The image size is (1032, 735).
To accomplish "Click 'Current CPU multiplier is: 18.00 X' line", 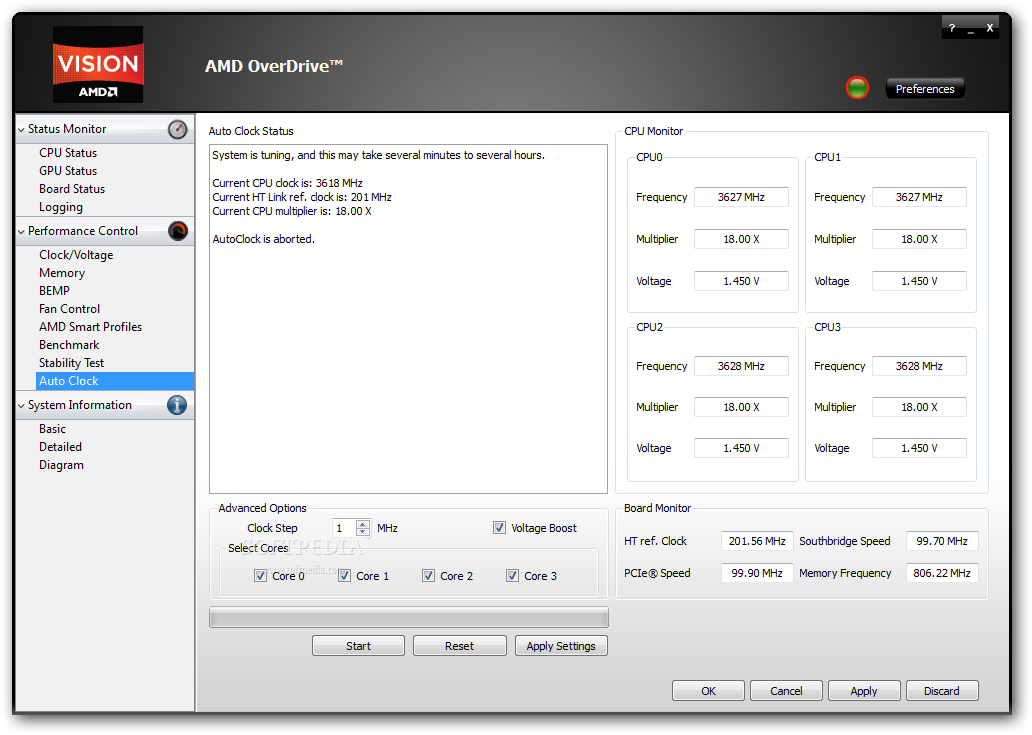I will [x=292, y=211].
